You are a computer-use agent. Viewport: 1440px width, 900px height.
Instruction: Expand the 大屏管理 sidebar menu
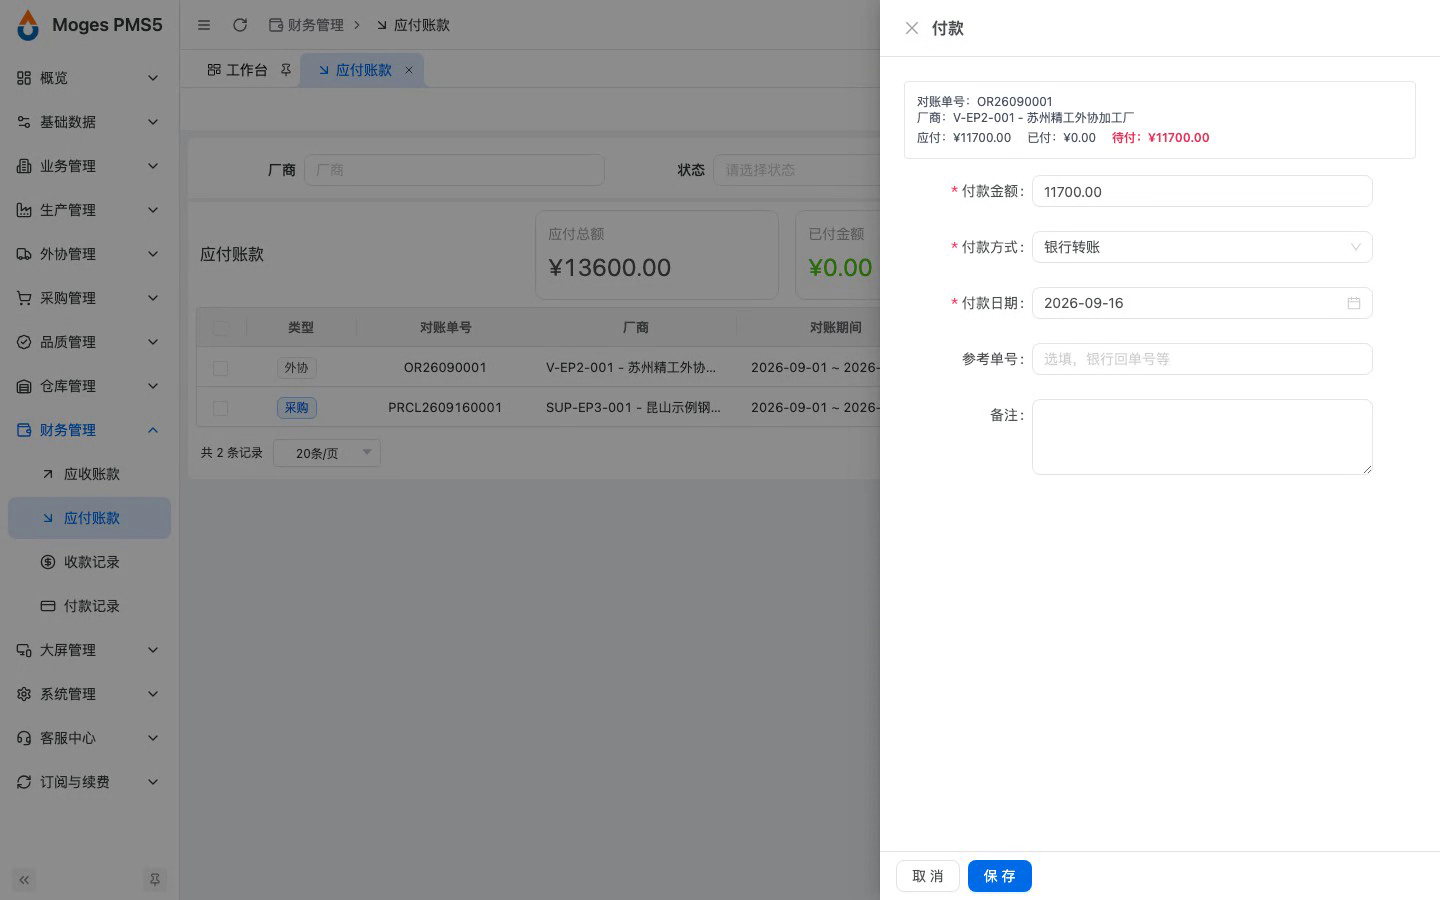(x=89, y=650)
